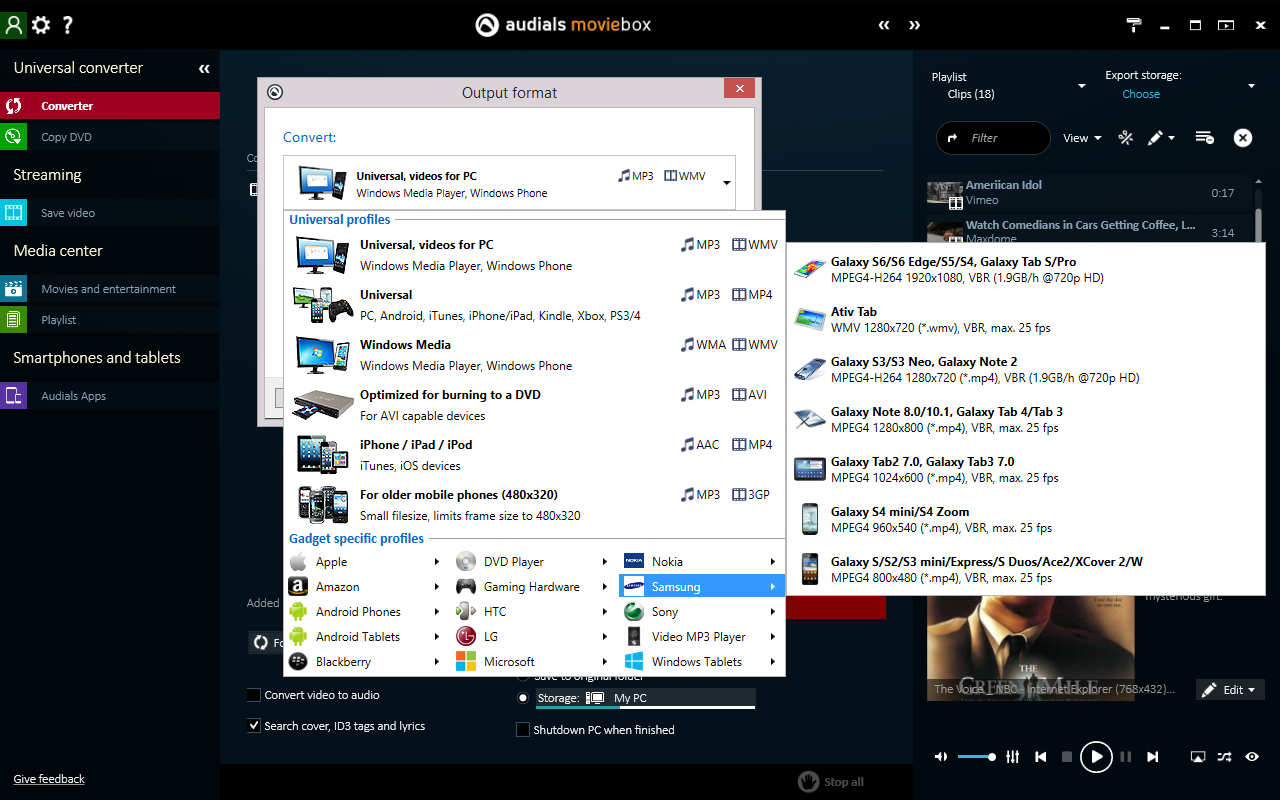Open the Copy DVD section

66,137
